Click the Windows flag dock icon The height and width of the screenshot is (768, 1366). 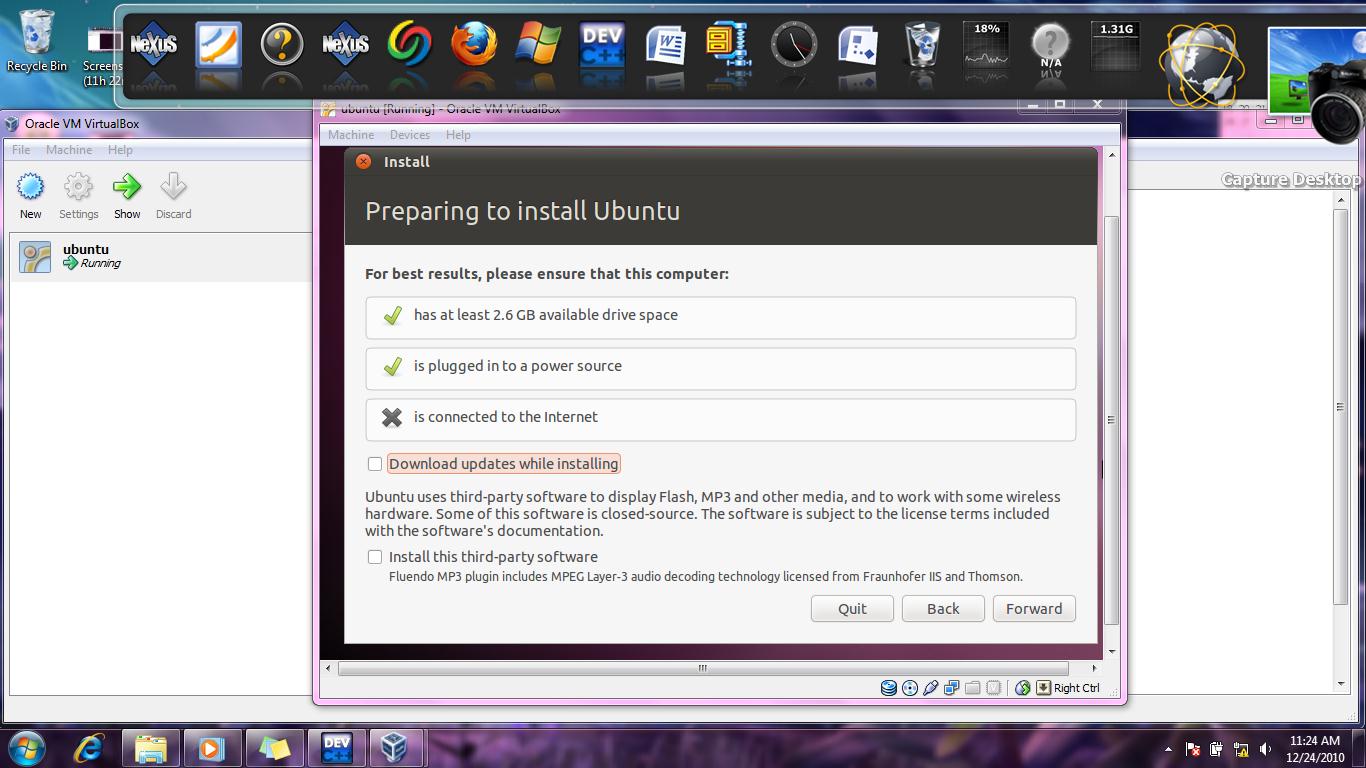538,44
